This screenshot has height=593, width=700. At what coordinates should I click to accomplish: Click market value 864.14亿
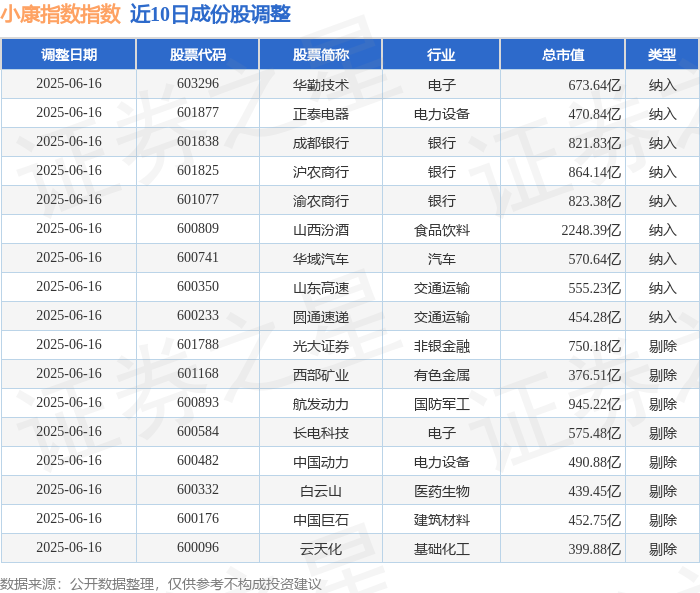(x=594, y=171)
